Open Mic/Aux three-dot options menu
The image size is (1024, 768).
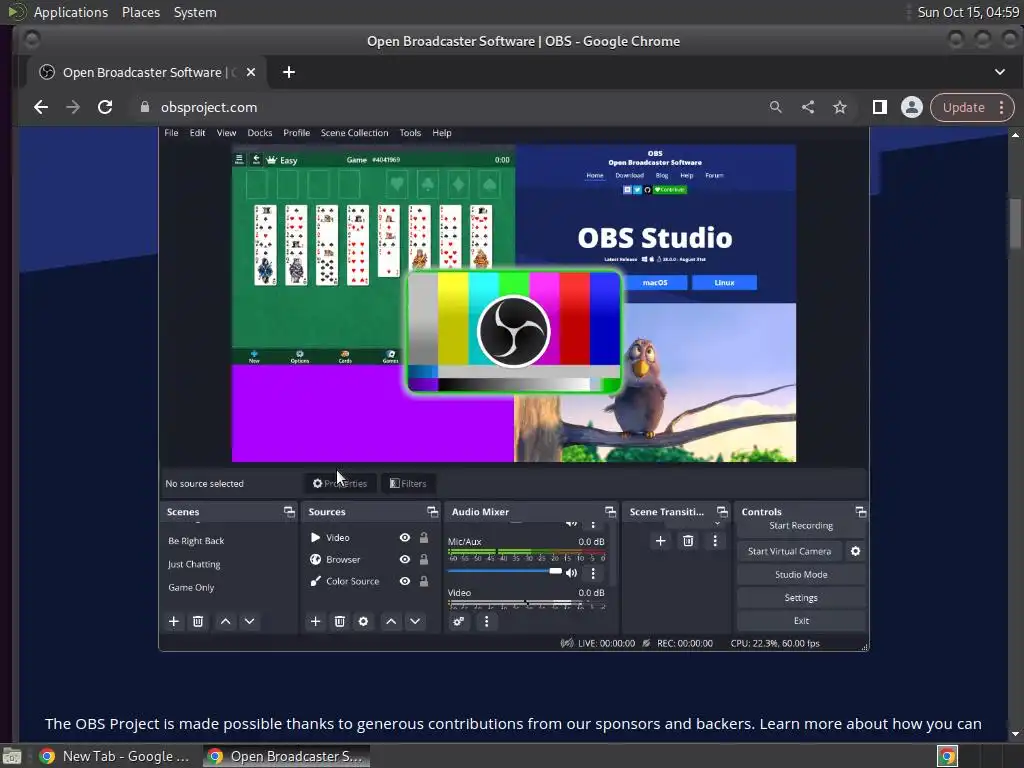(x=593, y=573)
